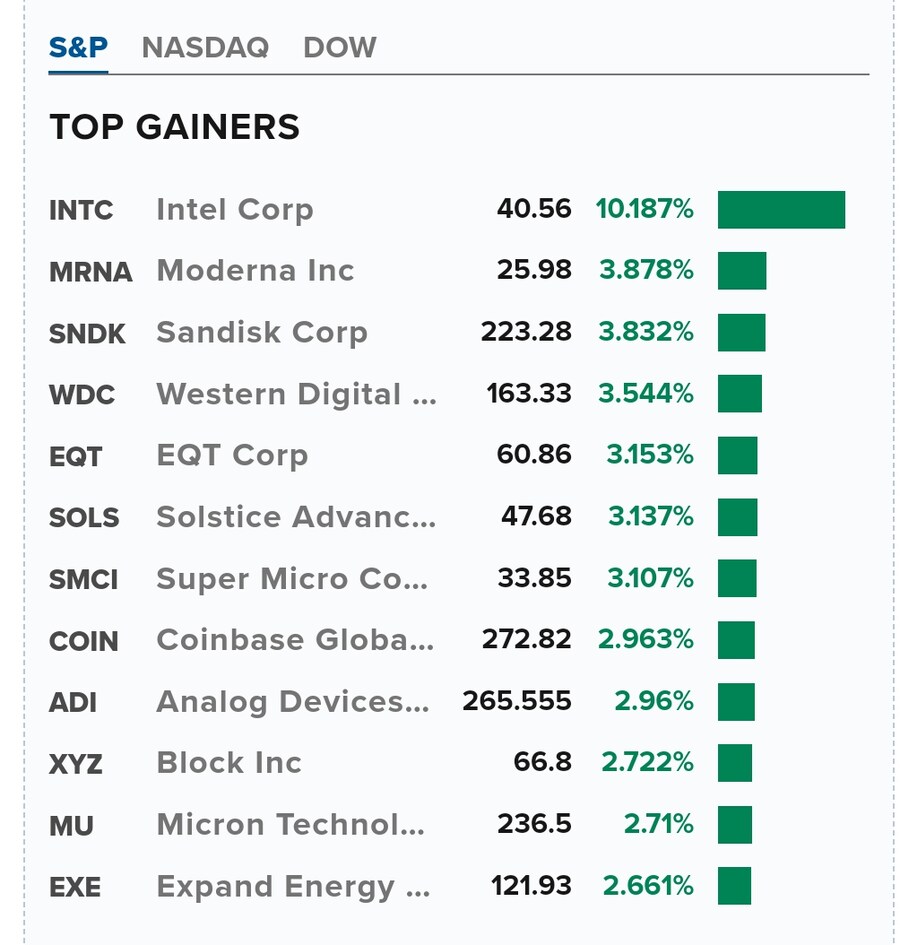This screenshot has height=945, width=900.
Task: Click Moderna's green percentage bar
Action: click(742, 271)
